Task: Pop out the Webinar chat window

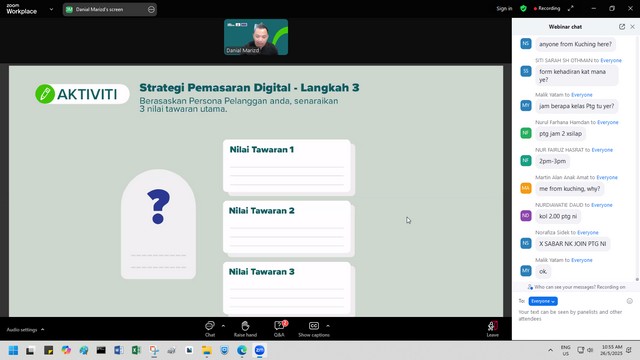Action: point(622,27)
